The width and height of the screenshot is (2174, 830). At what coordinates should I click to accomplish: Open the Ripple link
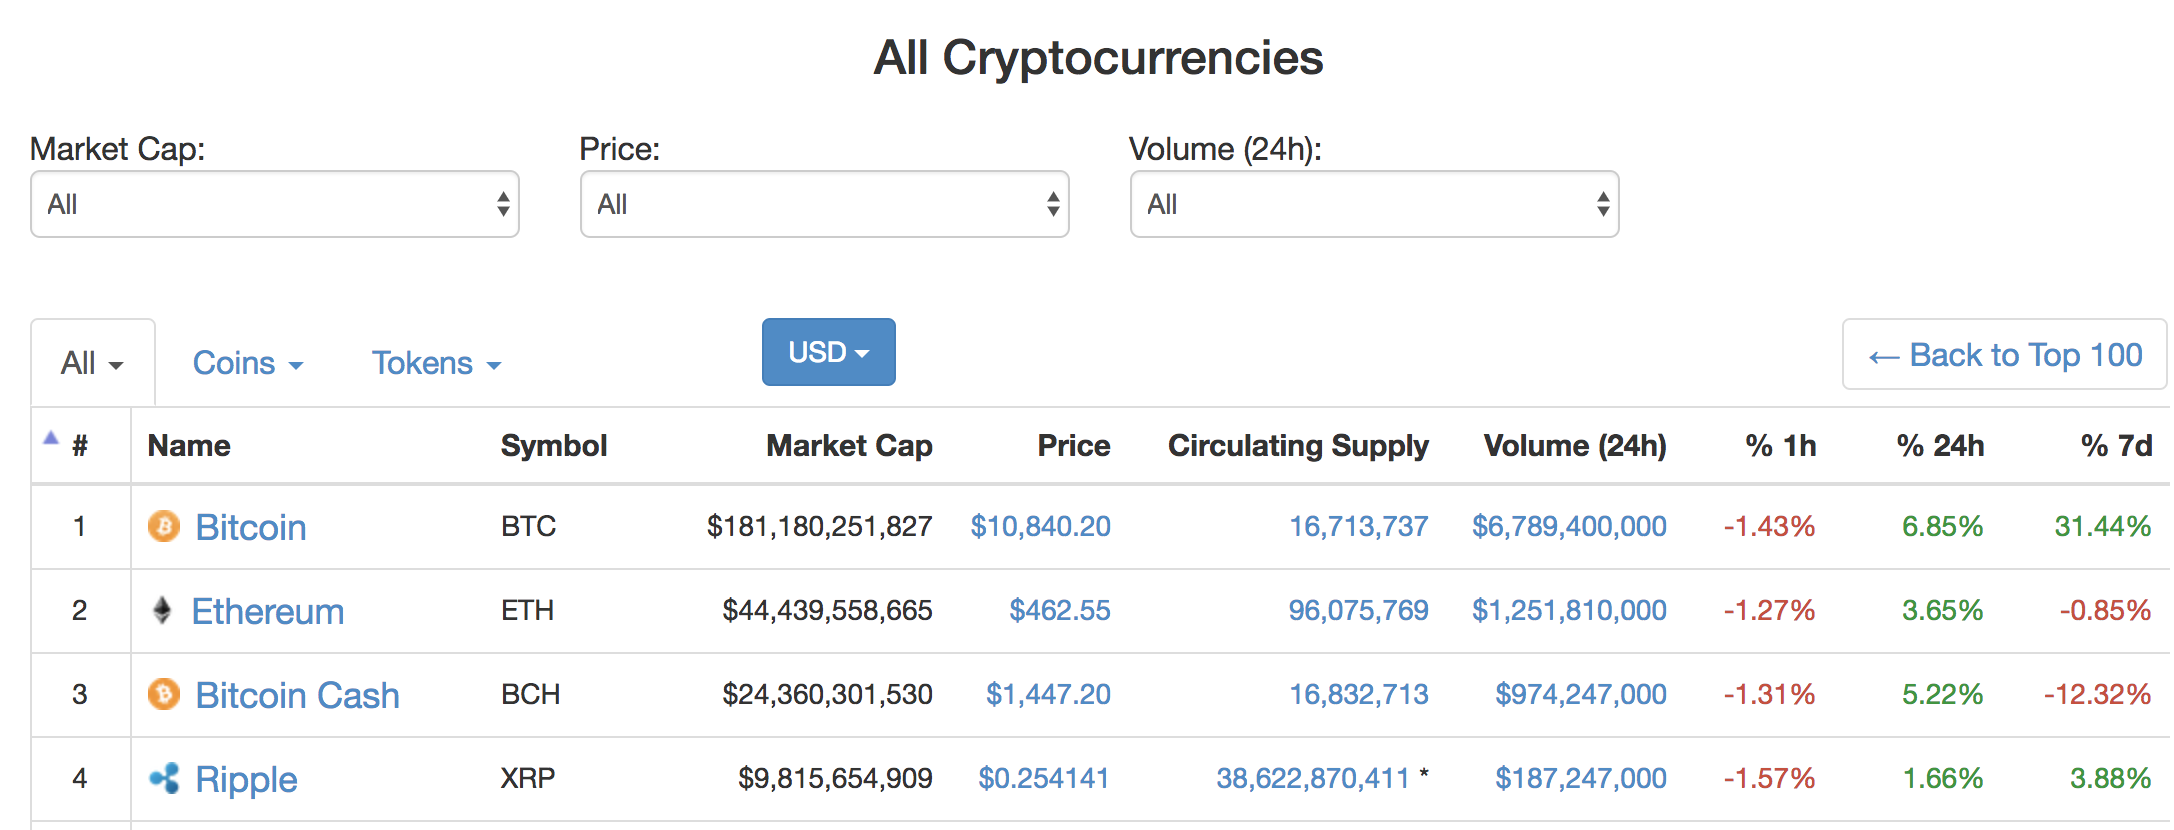click(x=247, y=779)
